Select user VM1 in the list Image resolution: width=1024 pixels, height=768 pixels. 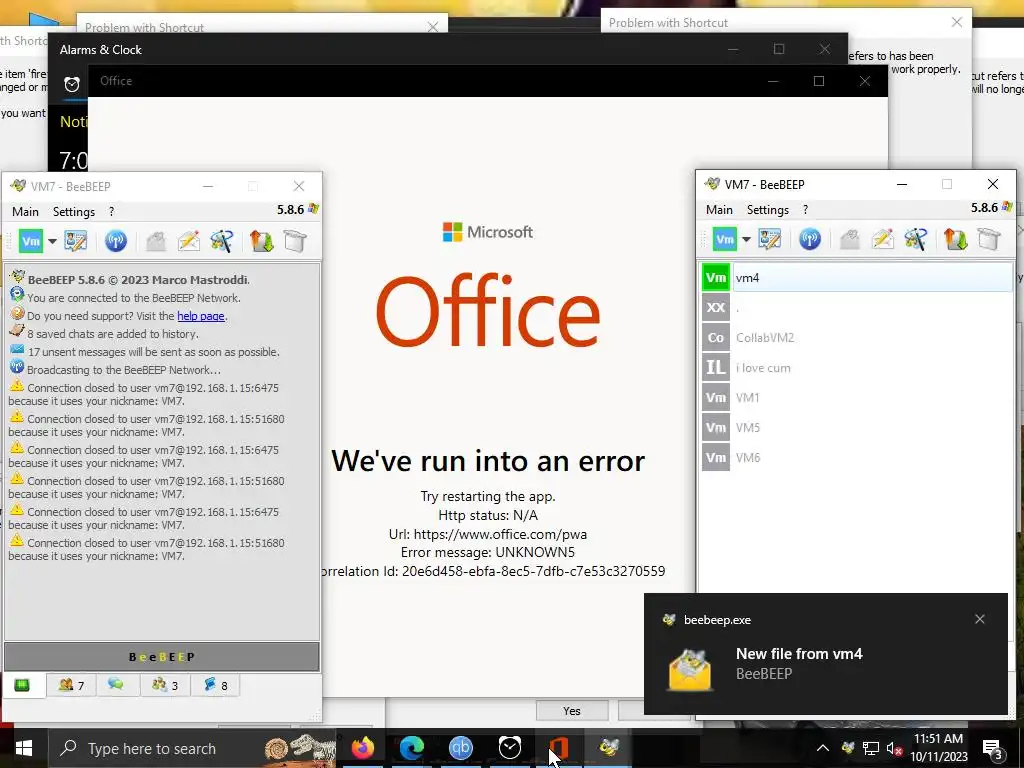[x=857, y=398]
